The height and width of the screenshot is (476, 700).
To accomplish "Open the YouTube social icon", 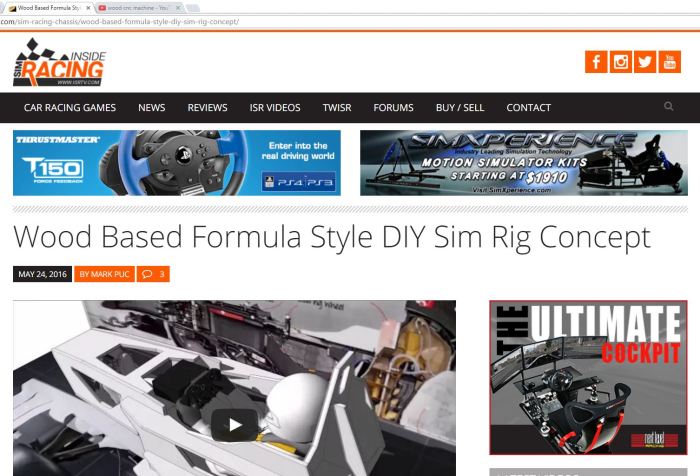I will click(669, 62).
